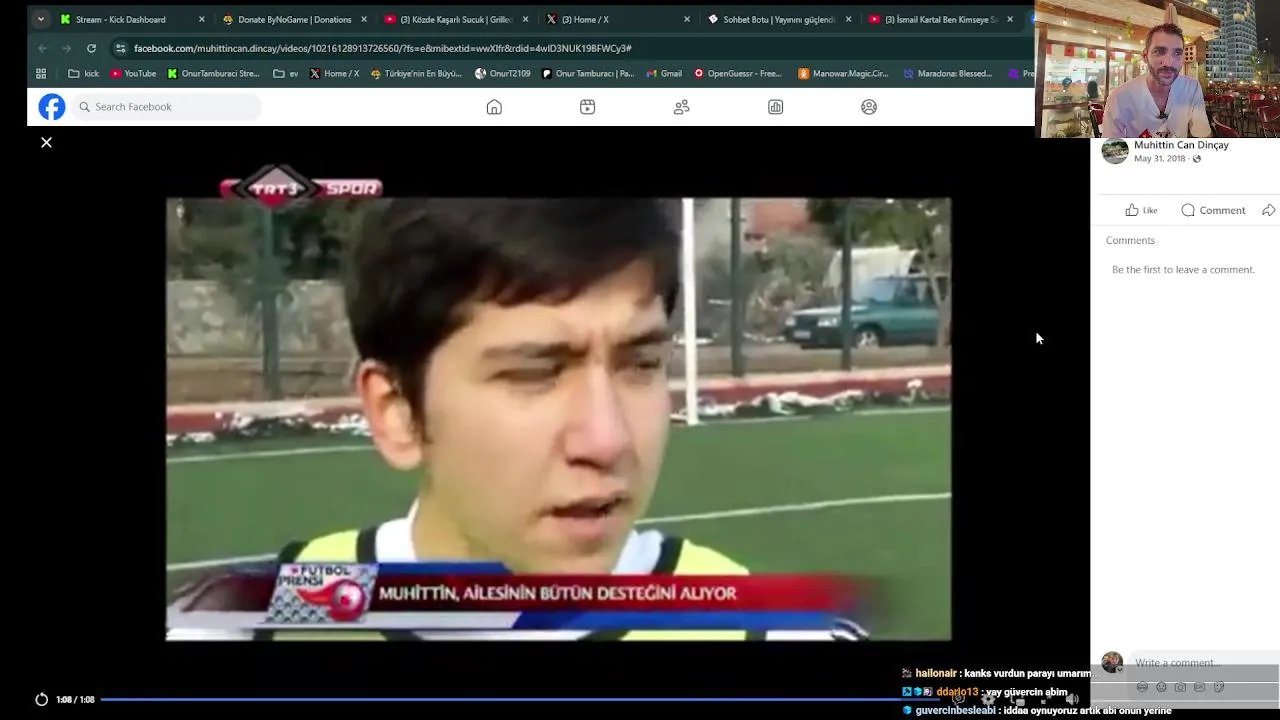1280x720 pixels.
Task: Click 'Be the first to leave a comment'
Action: [1183, 270]
